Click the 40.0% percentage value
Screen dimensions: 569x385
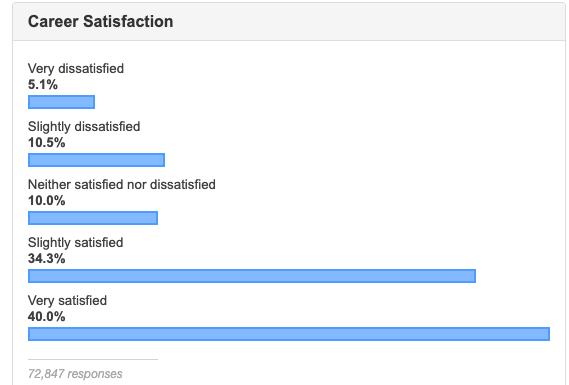pos(46,317)
